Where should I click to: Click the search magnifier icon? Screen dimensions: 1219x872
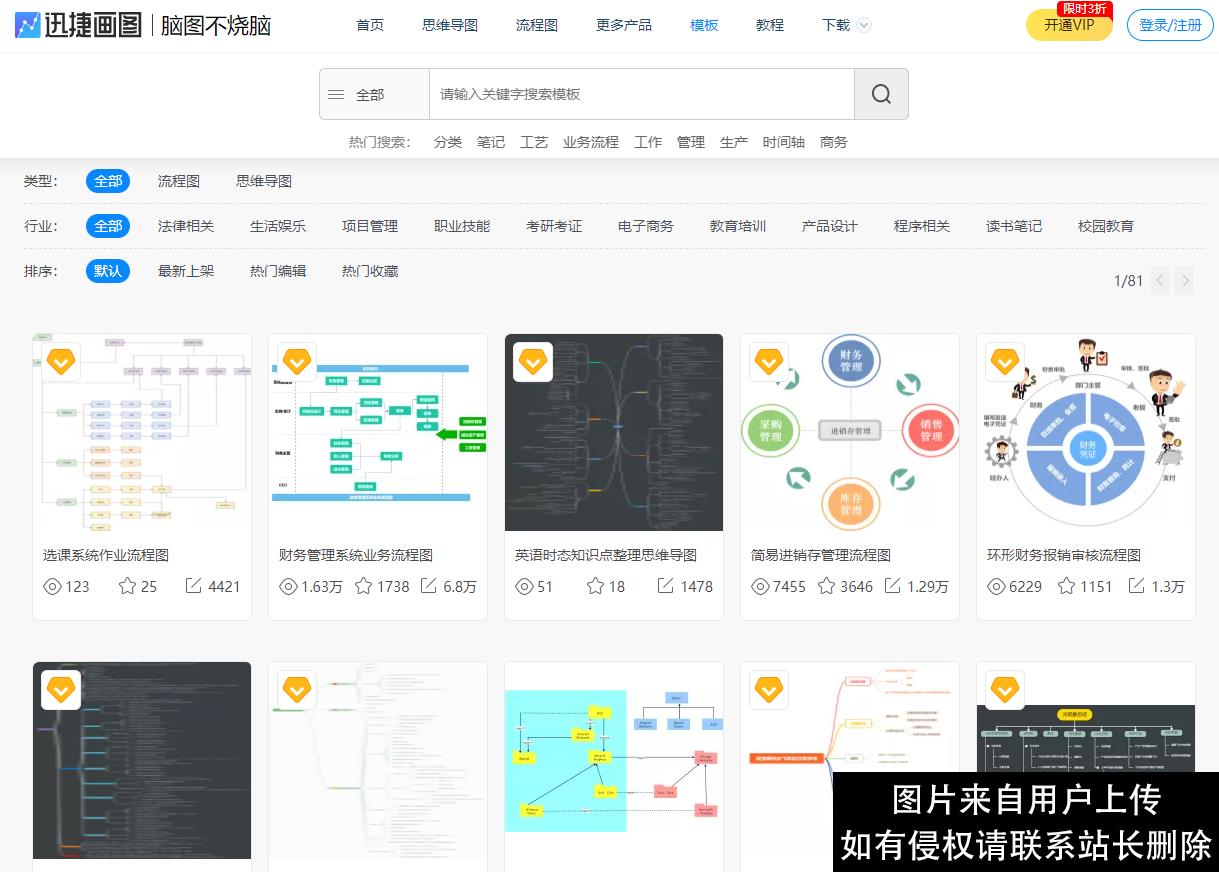(880, 93)
